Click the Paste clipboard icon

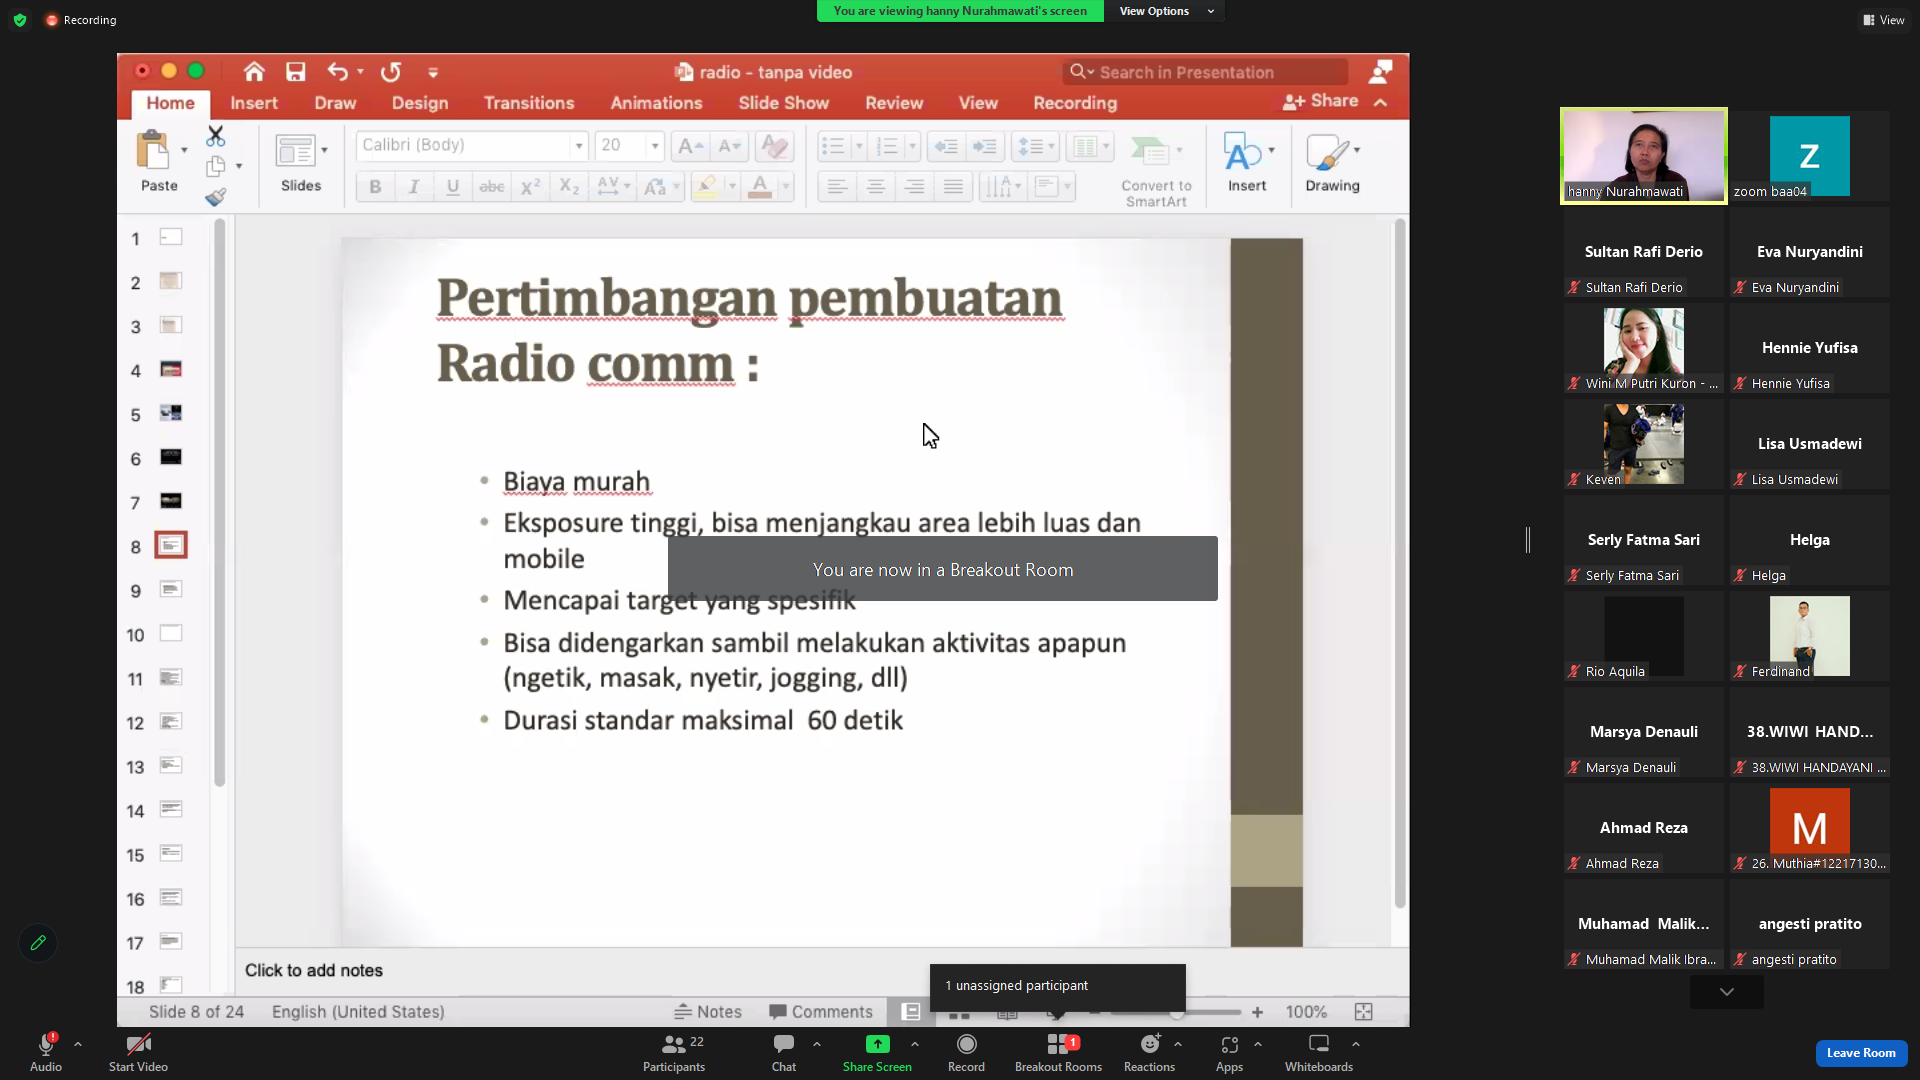click(x=154, y=151)
